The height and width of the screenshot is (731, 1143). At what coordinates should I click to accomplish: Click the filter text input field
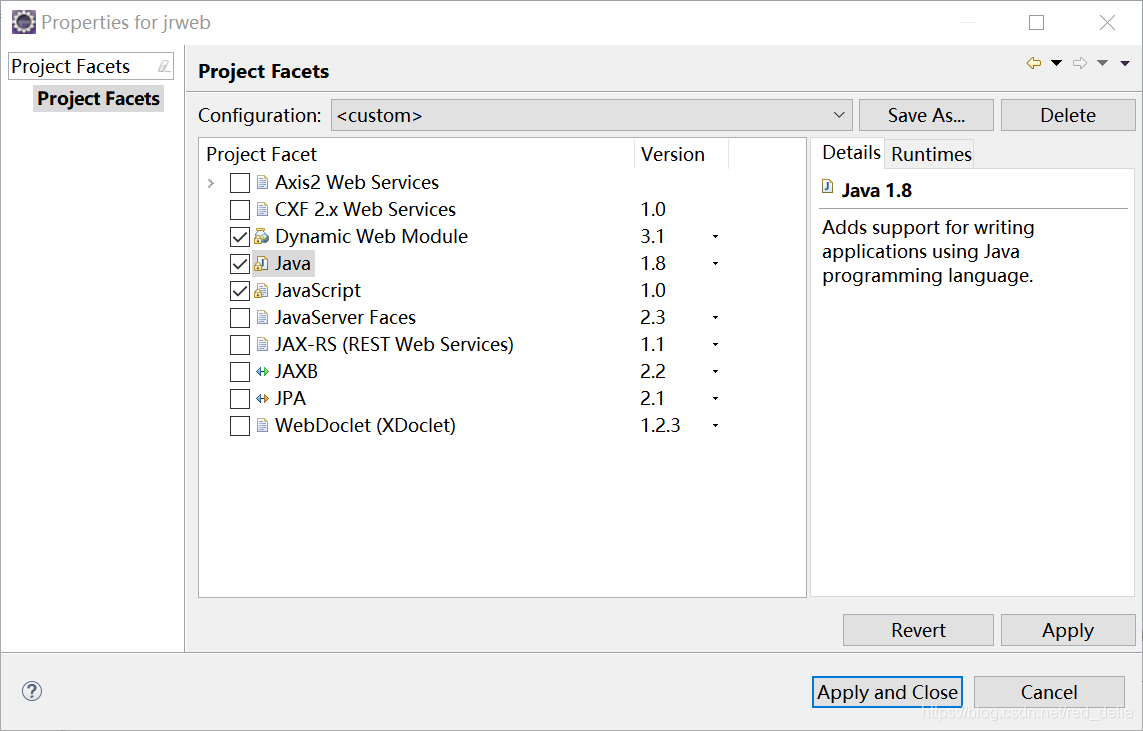80,67
